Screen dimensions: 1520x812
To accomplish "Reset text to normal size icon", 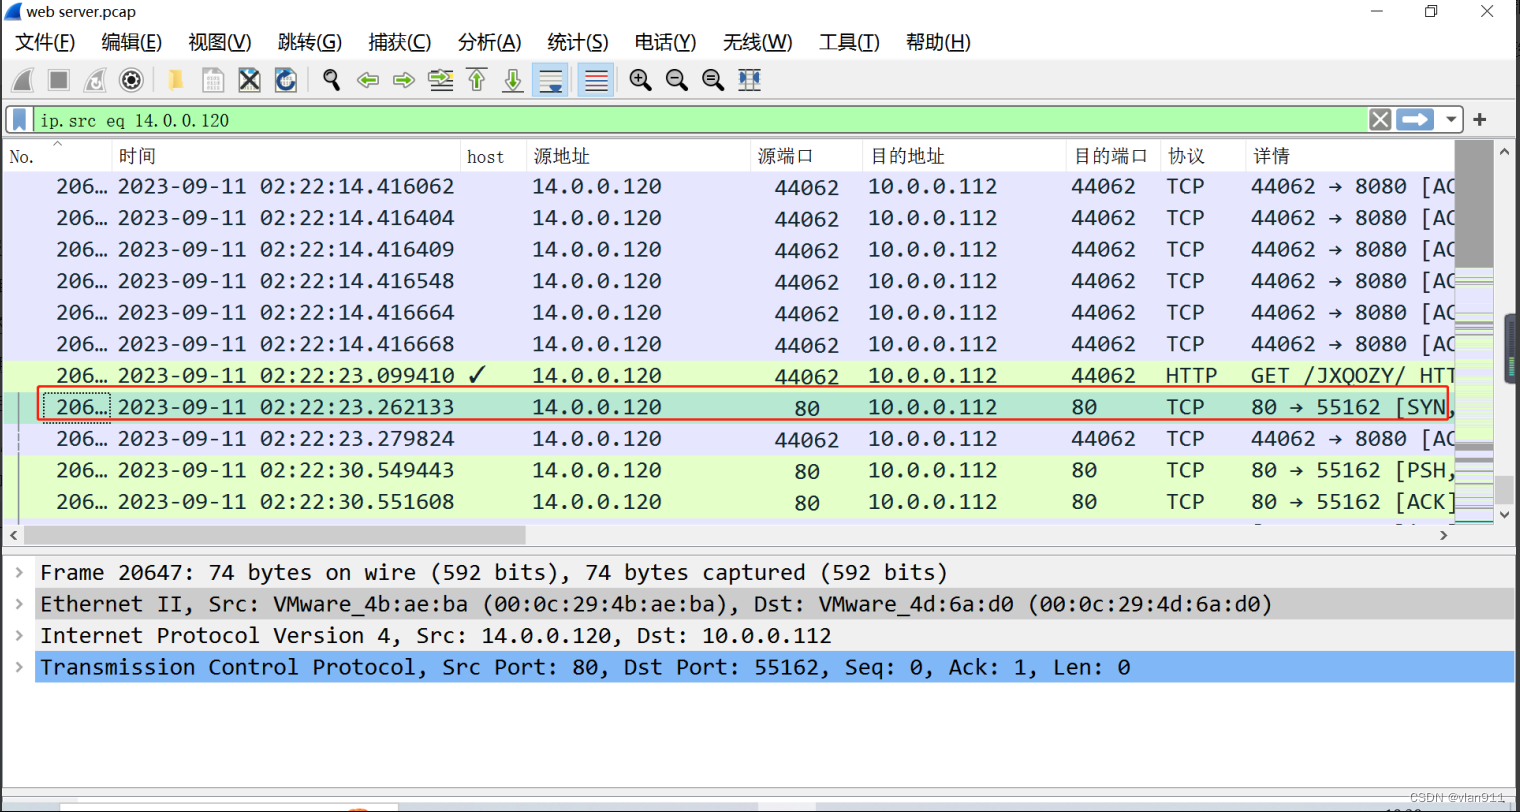I will (x=713, y=80).
